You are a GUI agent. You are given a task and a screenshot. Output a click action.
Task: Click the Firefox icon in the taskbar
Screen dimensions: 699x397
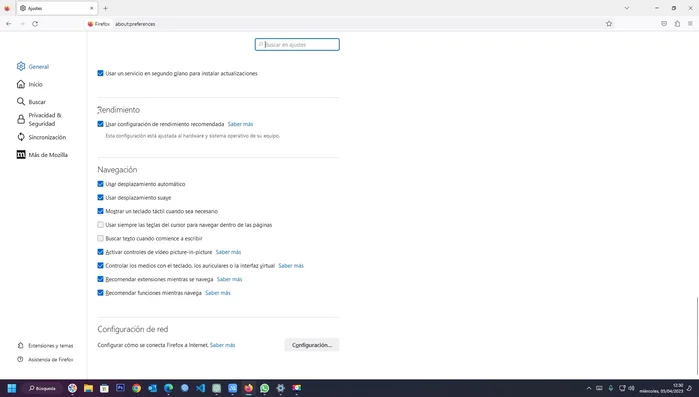[x=248, y=388]
